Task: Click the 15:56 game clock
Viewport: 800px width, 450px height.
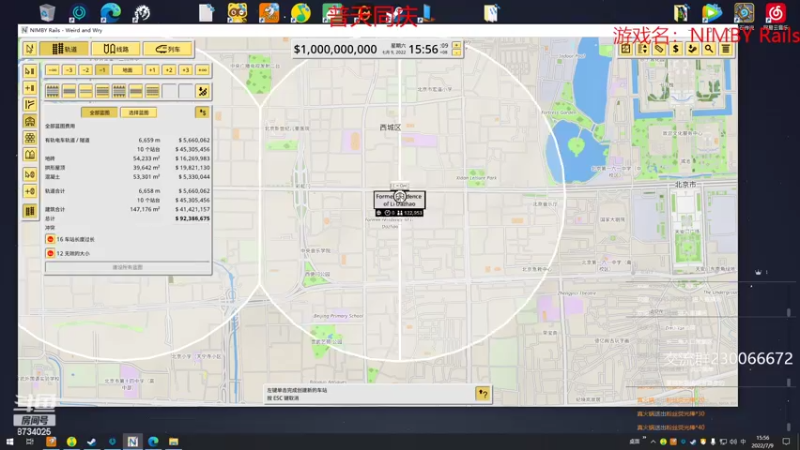Action: tap(423, 49)
